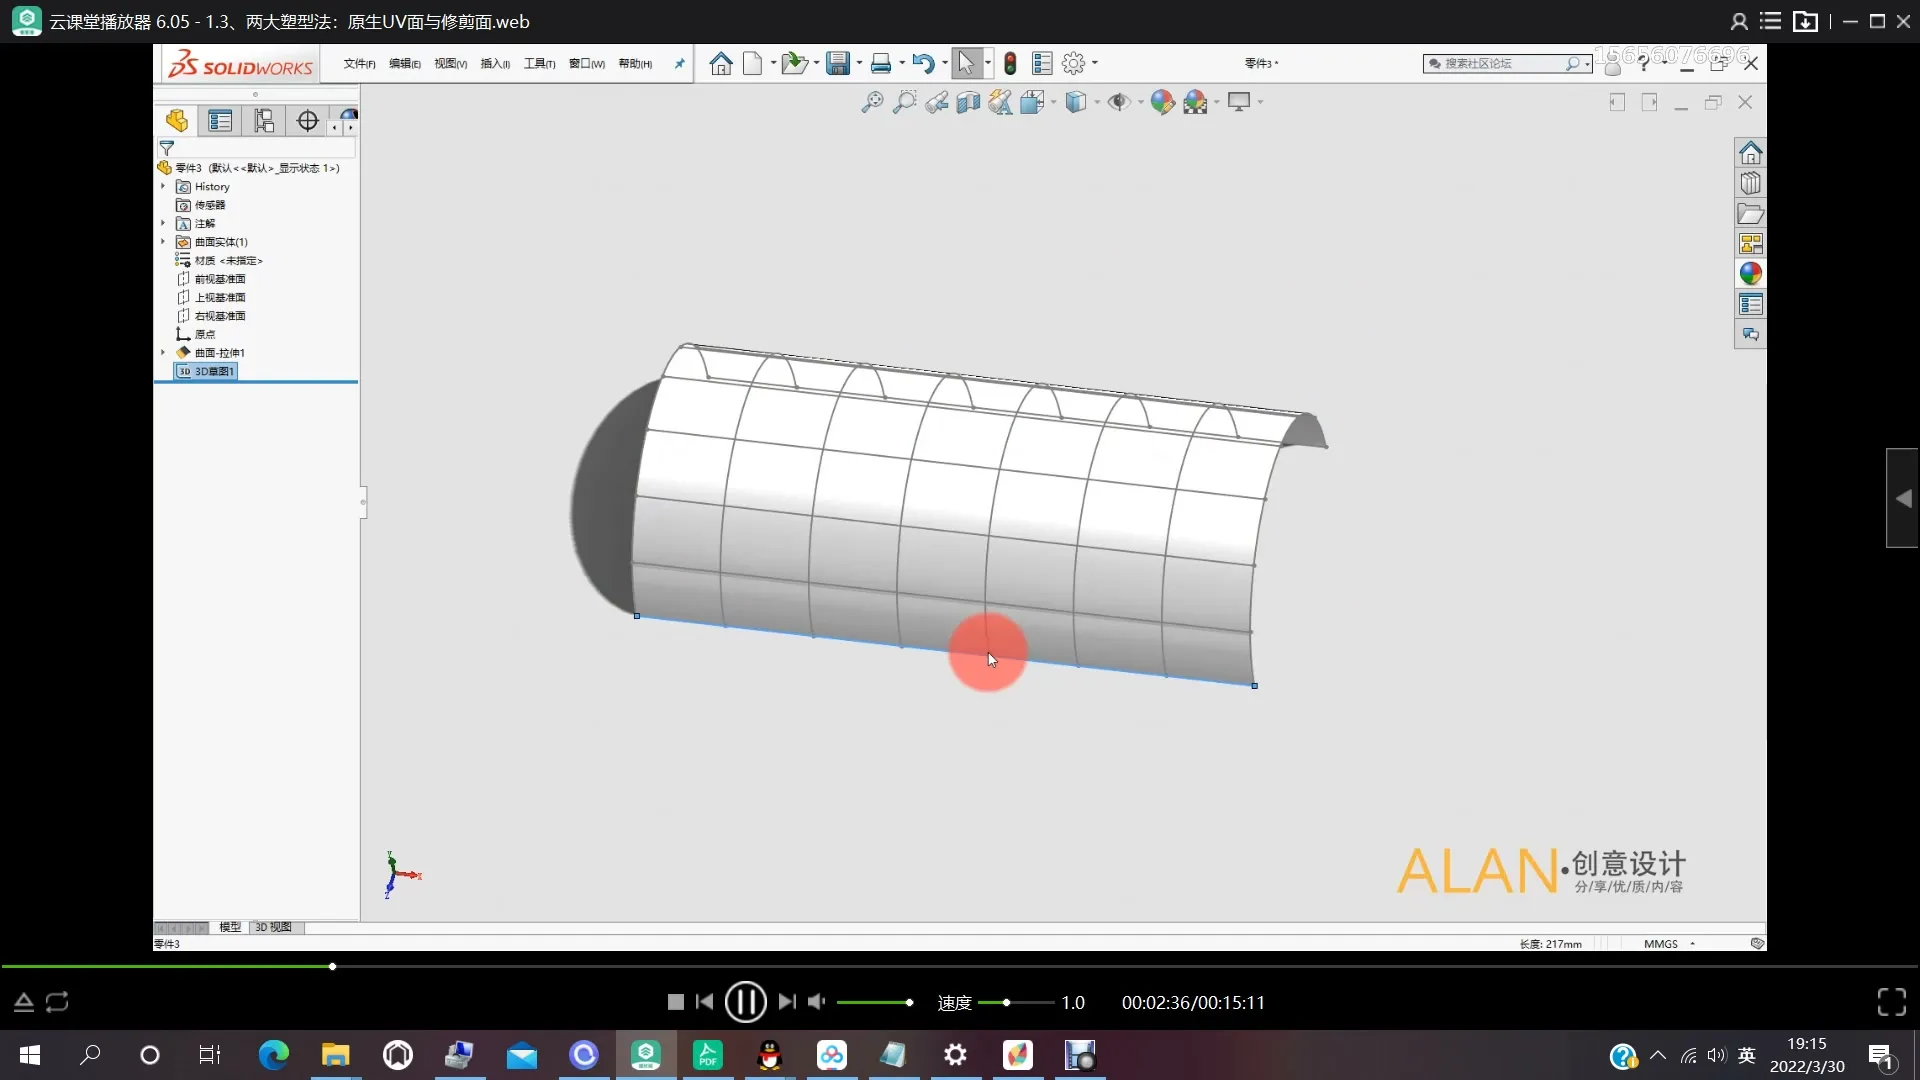Click the Zoom to Fit icon
This screenshot has width=1920, height=1080.
(872, 102)
